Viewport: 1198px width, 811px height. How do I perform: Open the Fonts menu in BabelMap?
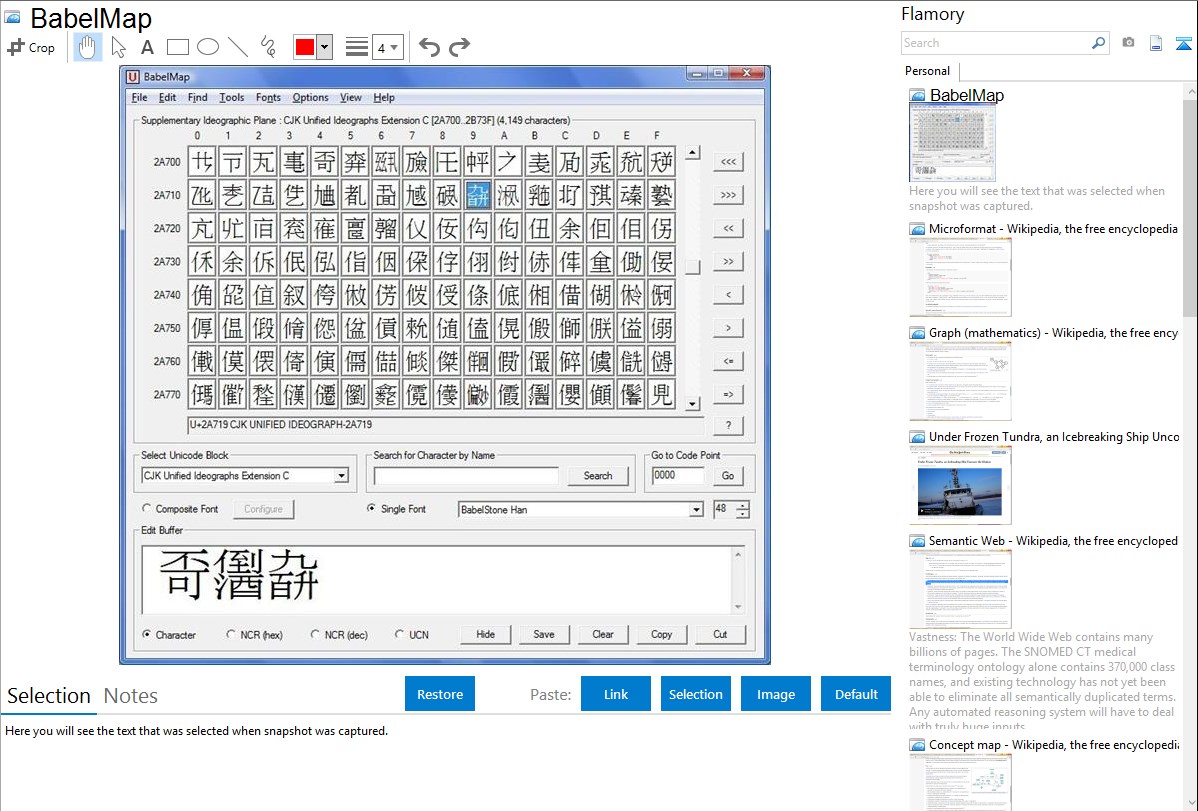tap(268, 98)
